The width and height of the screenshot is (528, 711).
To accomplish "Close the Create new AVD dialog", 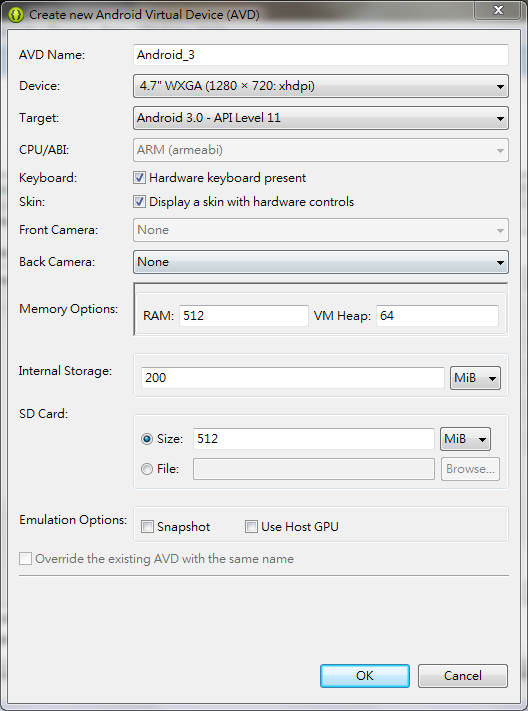I will coord(498,10).
